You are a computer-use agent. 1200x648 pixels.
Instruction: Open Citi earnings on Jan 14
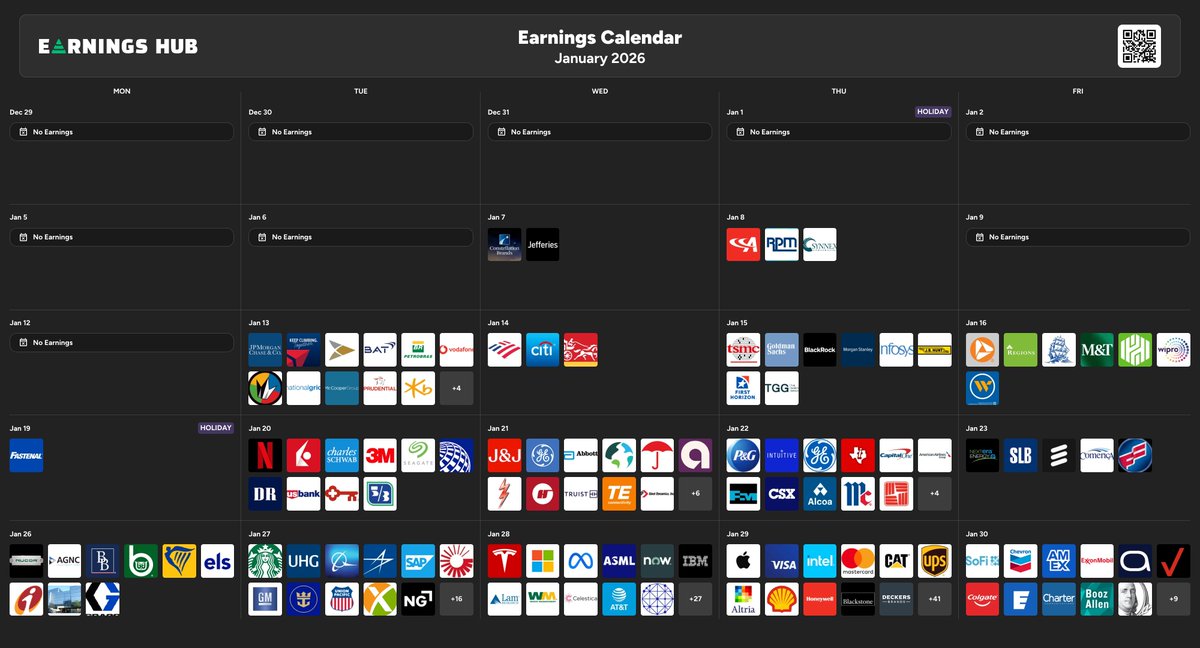click(543, 350)
